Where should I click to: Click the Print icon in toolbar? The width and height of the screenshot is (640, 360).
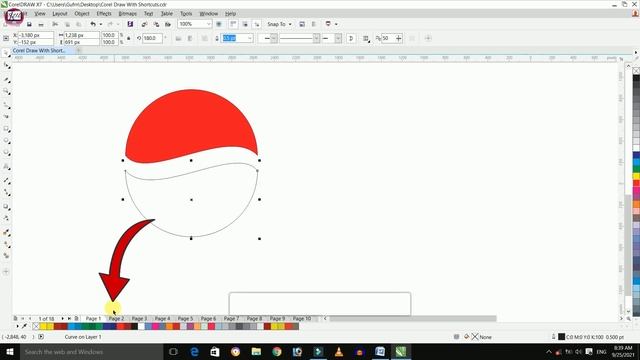(41, 24)
